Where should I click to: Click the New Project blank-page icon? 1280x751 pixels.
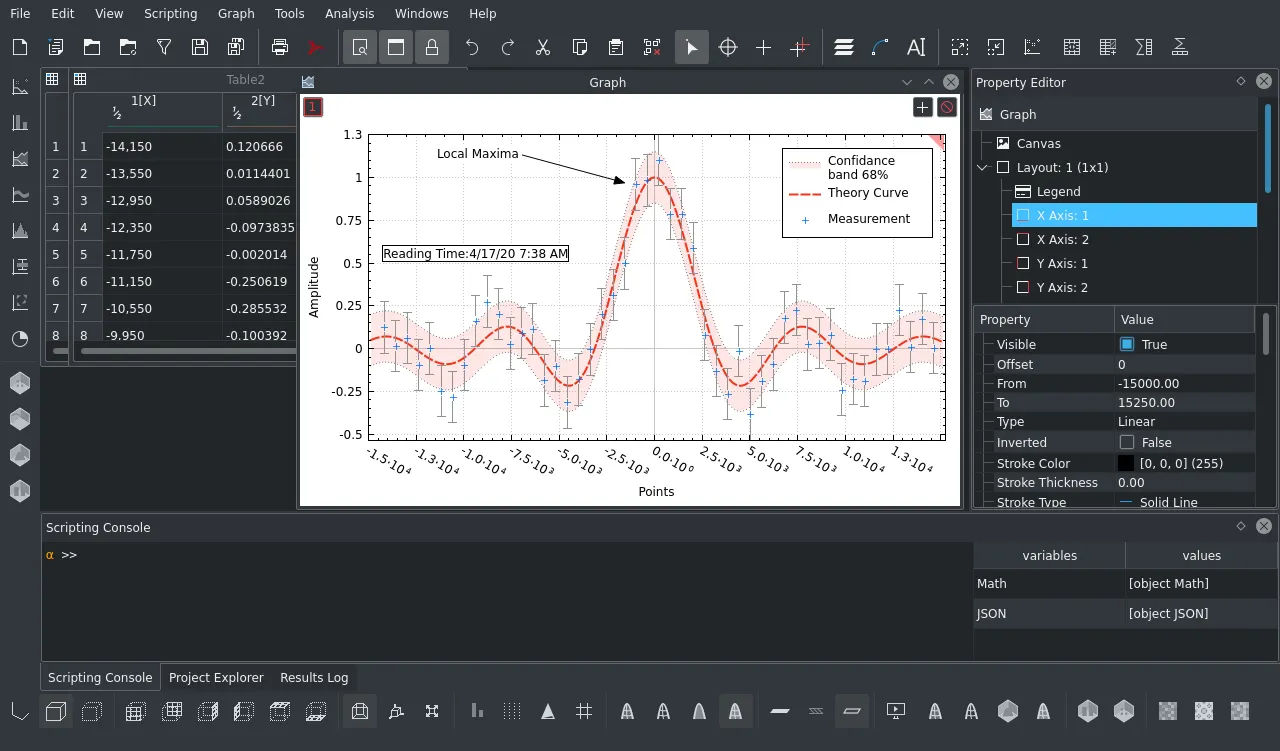20,47
